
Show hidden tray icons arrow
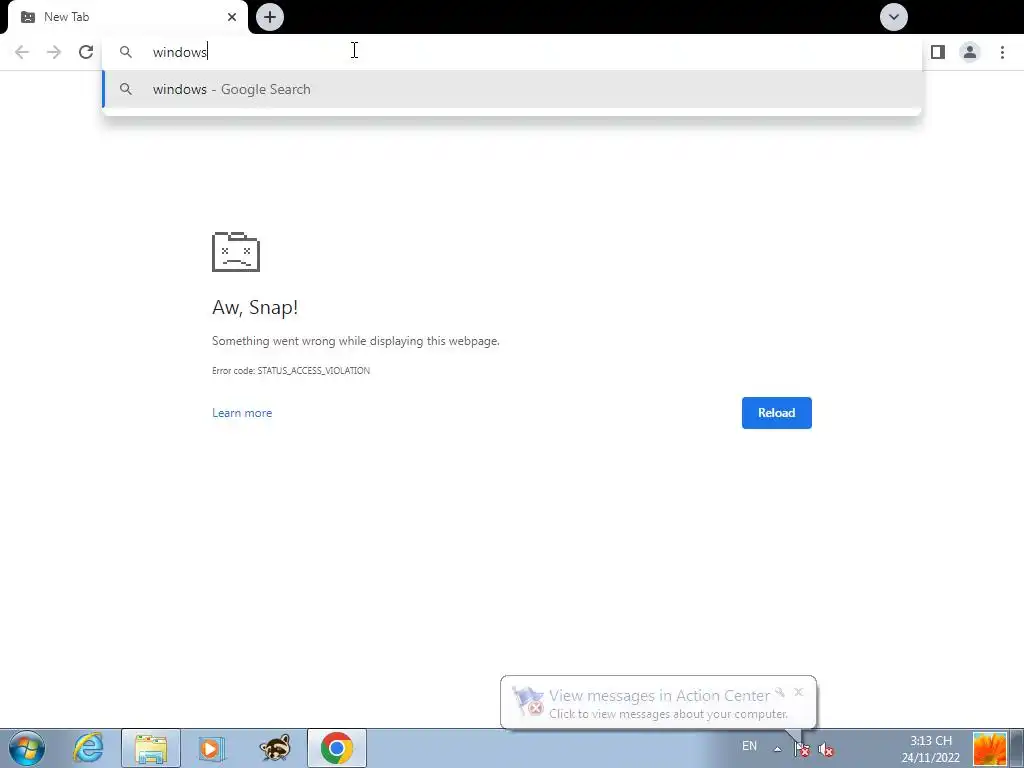point(777,749)
